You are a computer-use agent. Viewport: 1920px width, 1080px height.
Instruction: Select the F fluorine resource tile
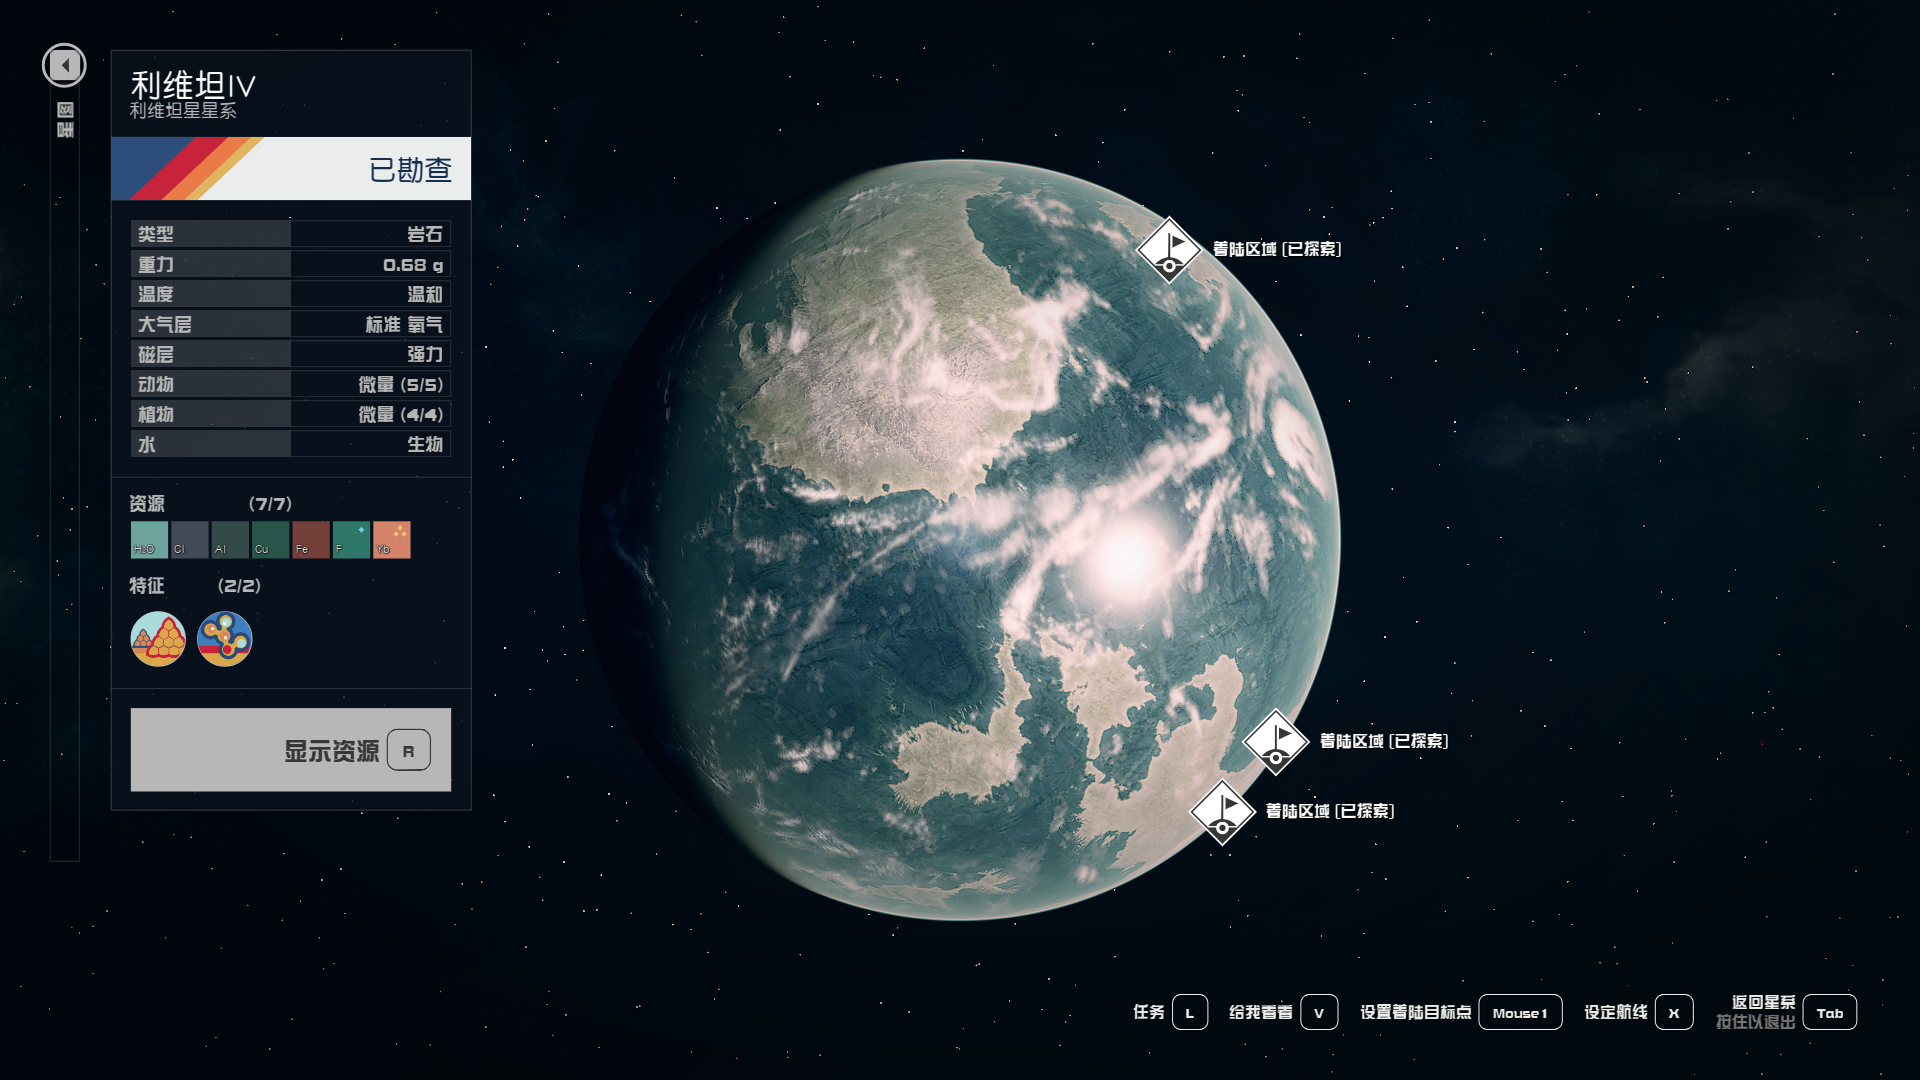point(351,540)
